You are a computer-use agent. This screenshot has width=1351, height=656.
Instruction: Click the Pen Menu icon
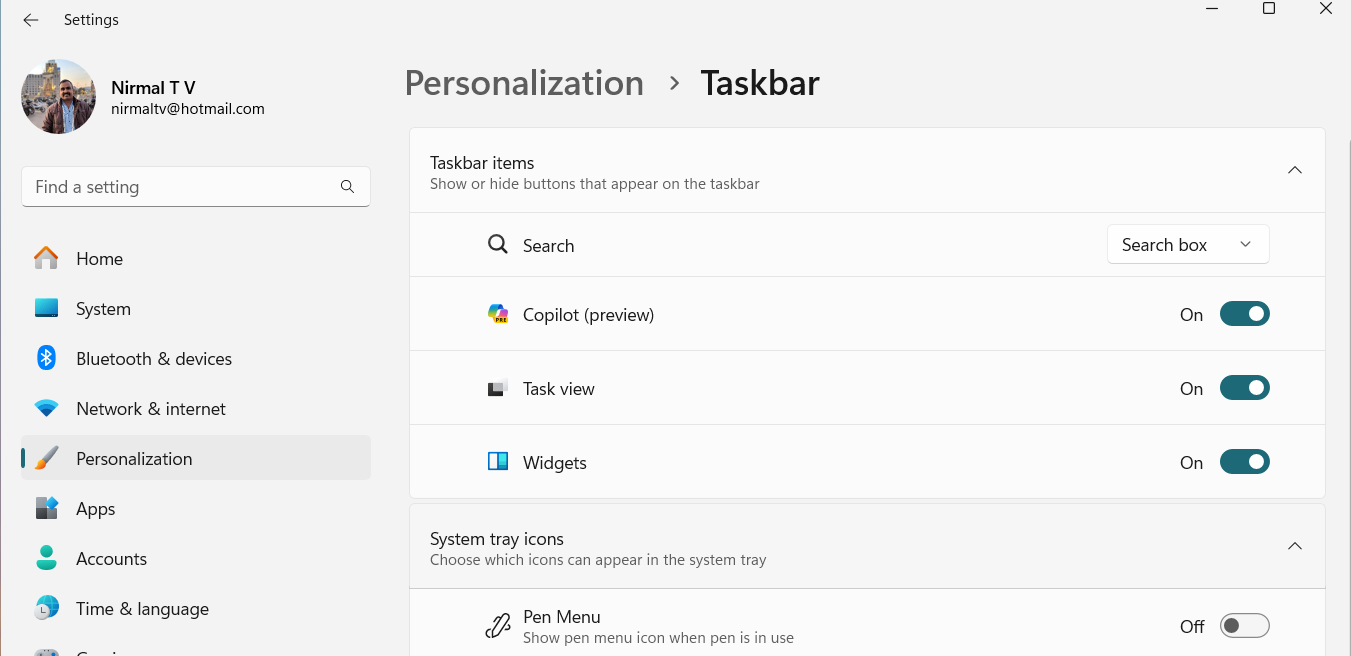click(498, 626)
